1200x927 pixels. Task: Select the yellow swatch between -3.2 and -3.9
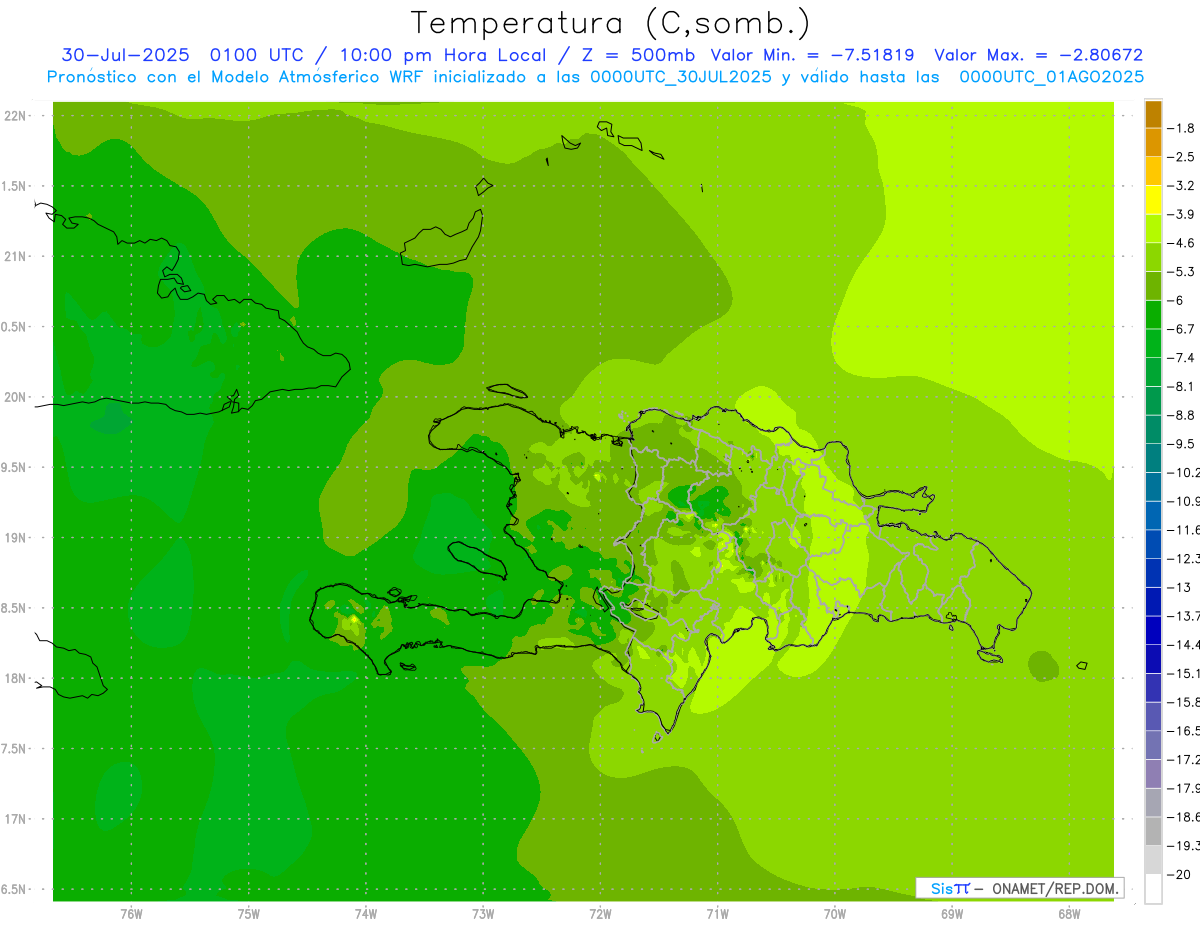point(1153,200)
